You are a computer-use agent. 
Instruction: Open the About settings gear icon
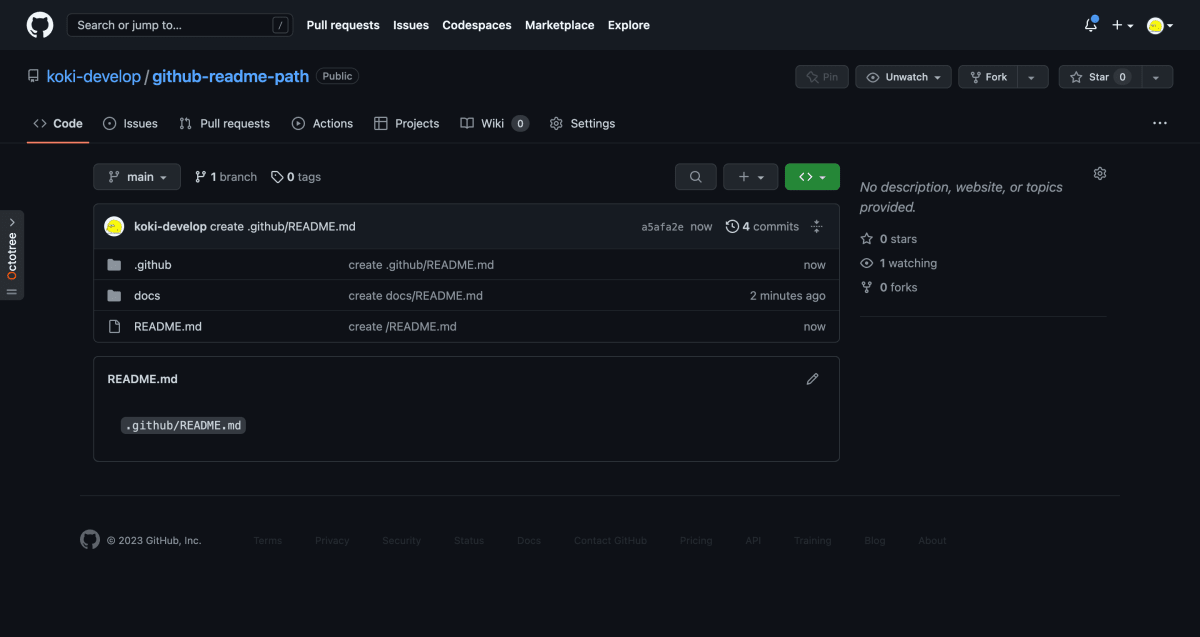pos(1100,173)
